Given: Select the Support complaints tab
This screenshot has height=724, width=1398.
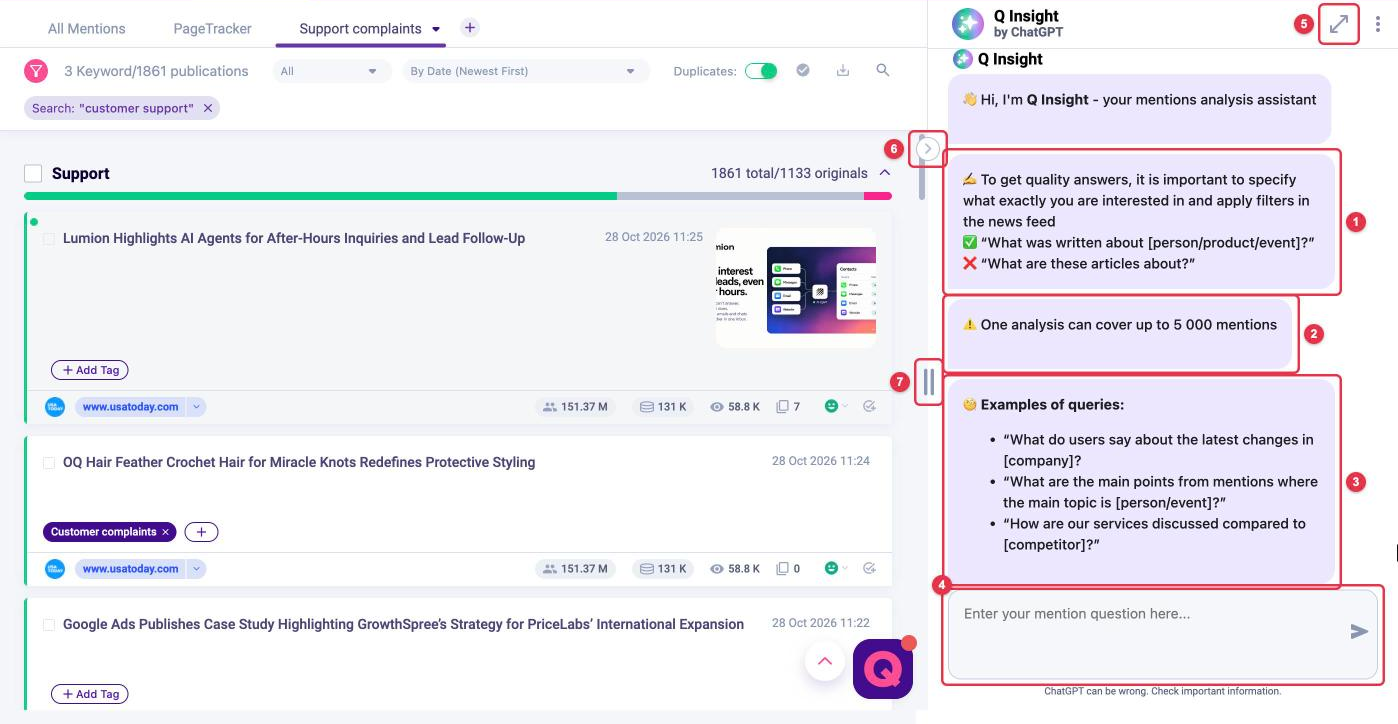Looking at the screenshot, I should [x=360, y=28].
